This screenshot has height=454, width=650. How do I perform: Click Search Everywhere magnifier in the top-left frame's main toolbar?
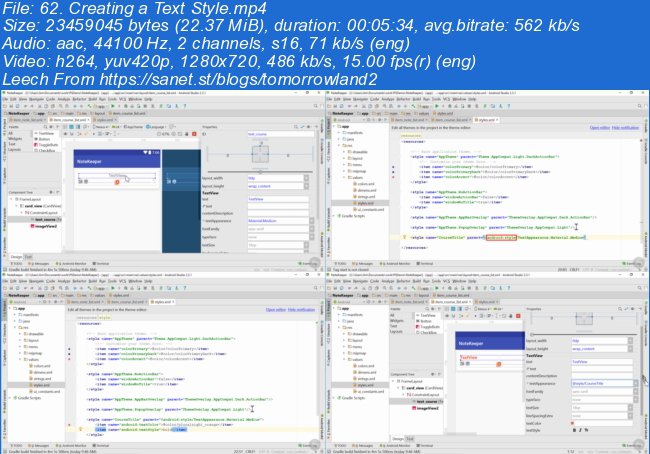[316, 106]
